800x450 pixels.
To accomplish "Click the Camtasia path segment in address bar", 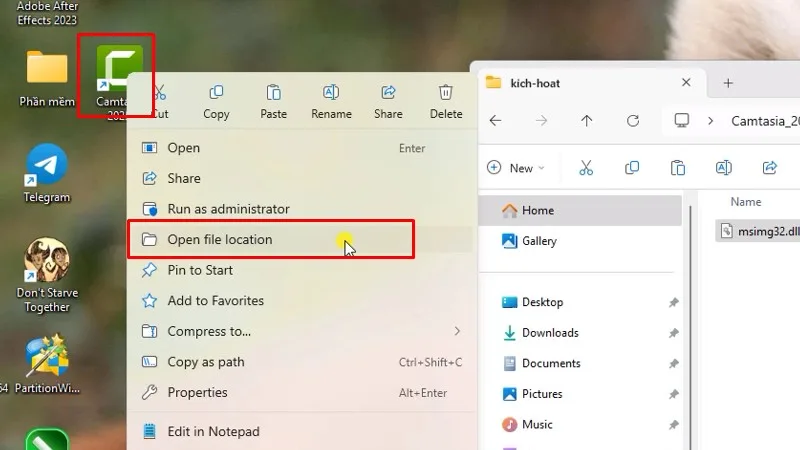I will point(765,121).
